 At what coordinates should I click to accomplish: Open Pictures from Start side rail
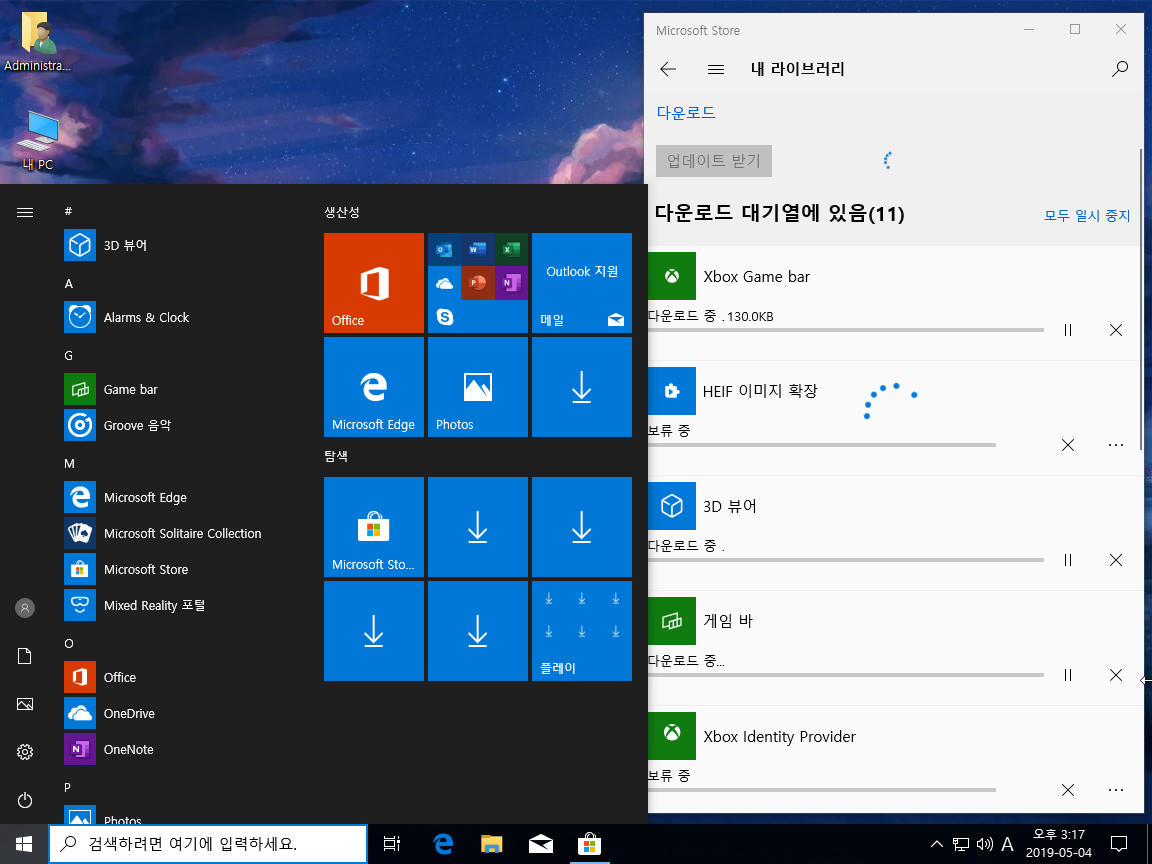[x=25, y=704]
